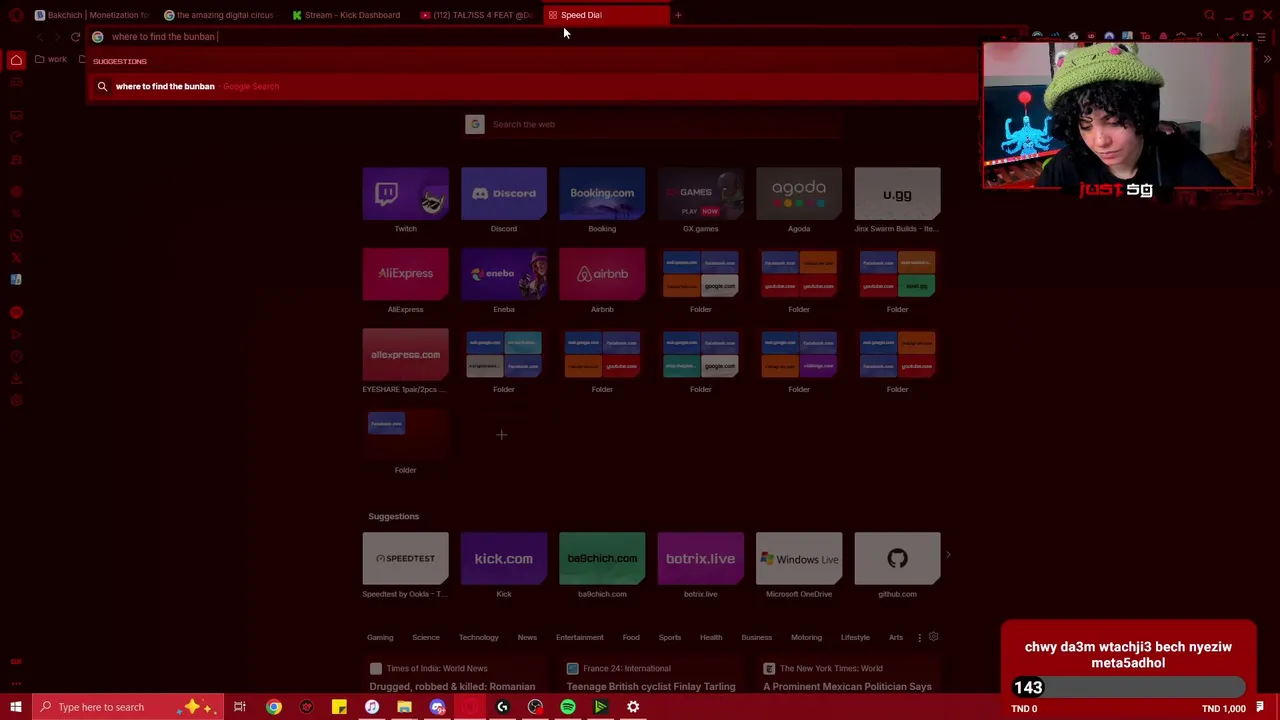Open Task View on the taskbar
Screen dimensions: 1280x720
coord(240,708)
